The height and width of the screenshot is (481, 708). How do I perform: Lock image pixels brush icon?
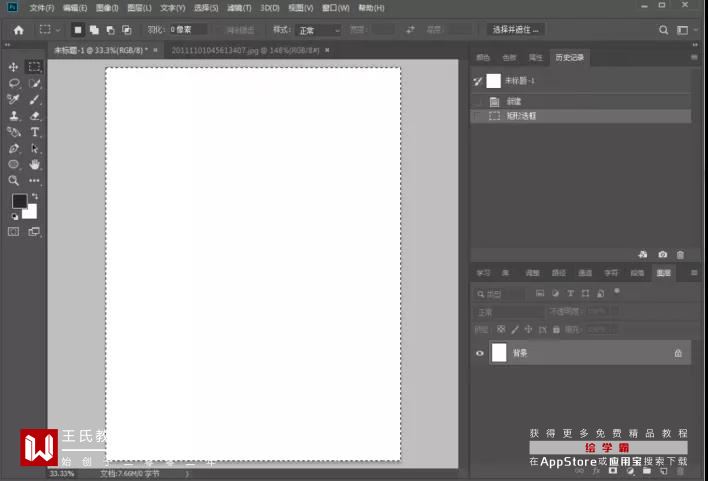515,330
